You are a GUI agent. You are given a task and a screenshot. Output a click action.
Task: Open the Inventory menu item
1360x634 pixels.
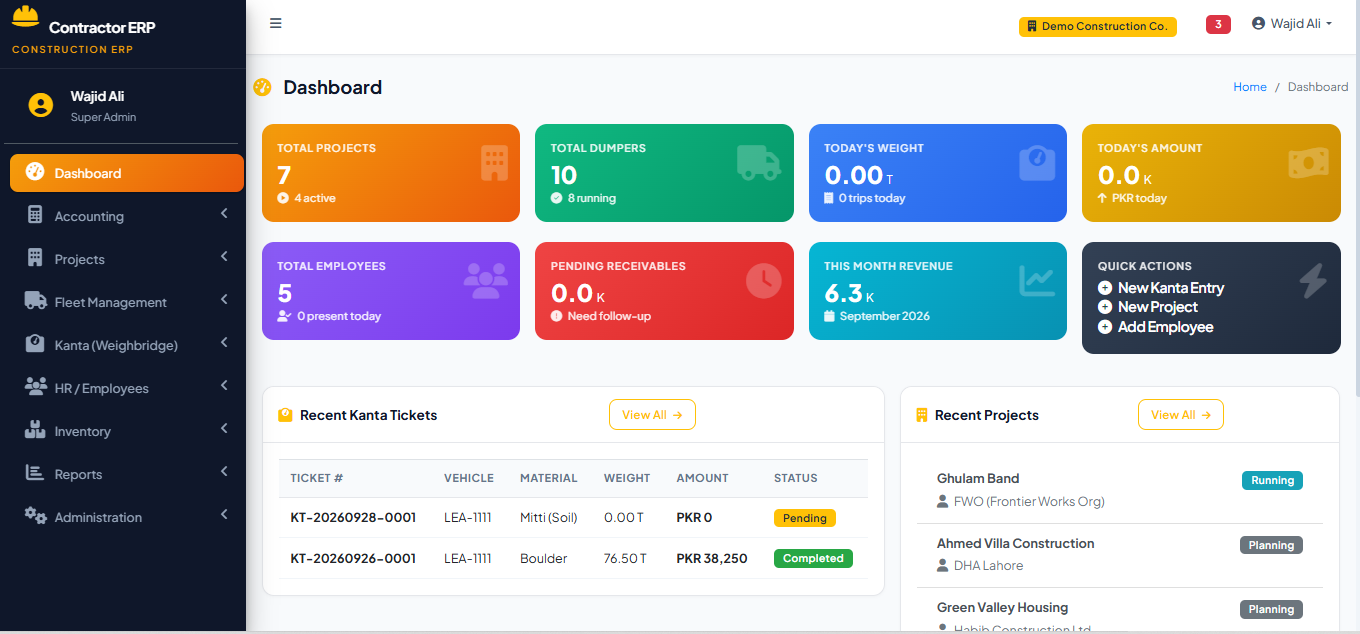click(127, 431)
